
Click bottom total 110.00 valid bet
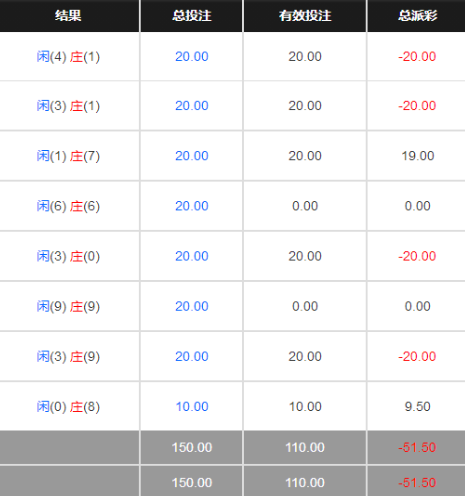coord(305,483)
